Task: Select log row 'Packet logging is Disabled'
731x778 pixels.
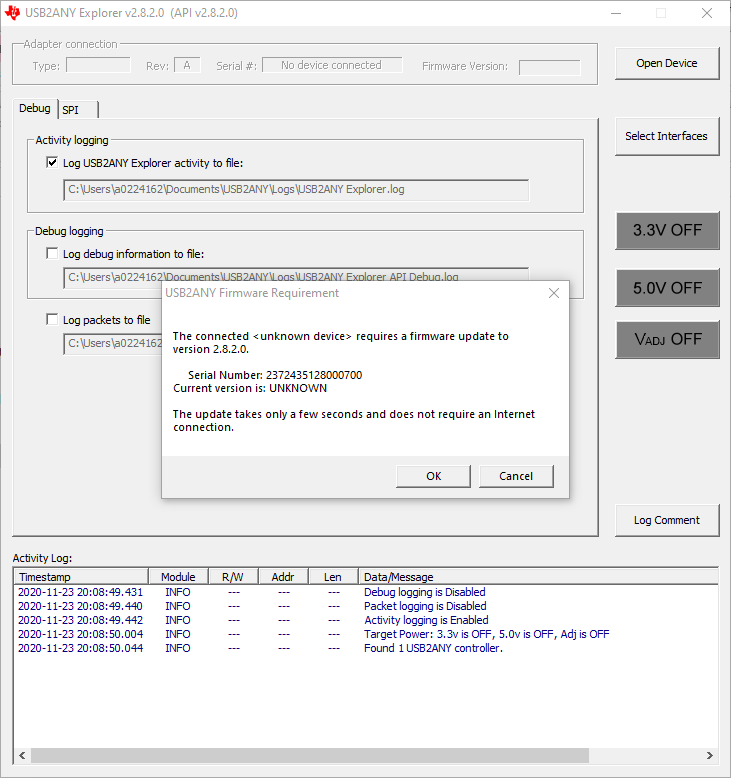Action: 366,606
